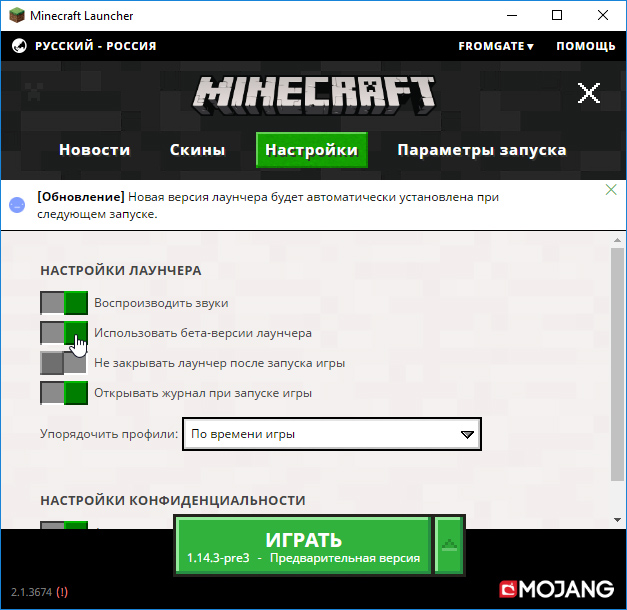This screenshot has width=627, height=610.
Task: Toggle 'Открывать журнал при запуске игры'
Action: [64, 393]
